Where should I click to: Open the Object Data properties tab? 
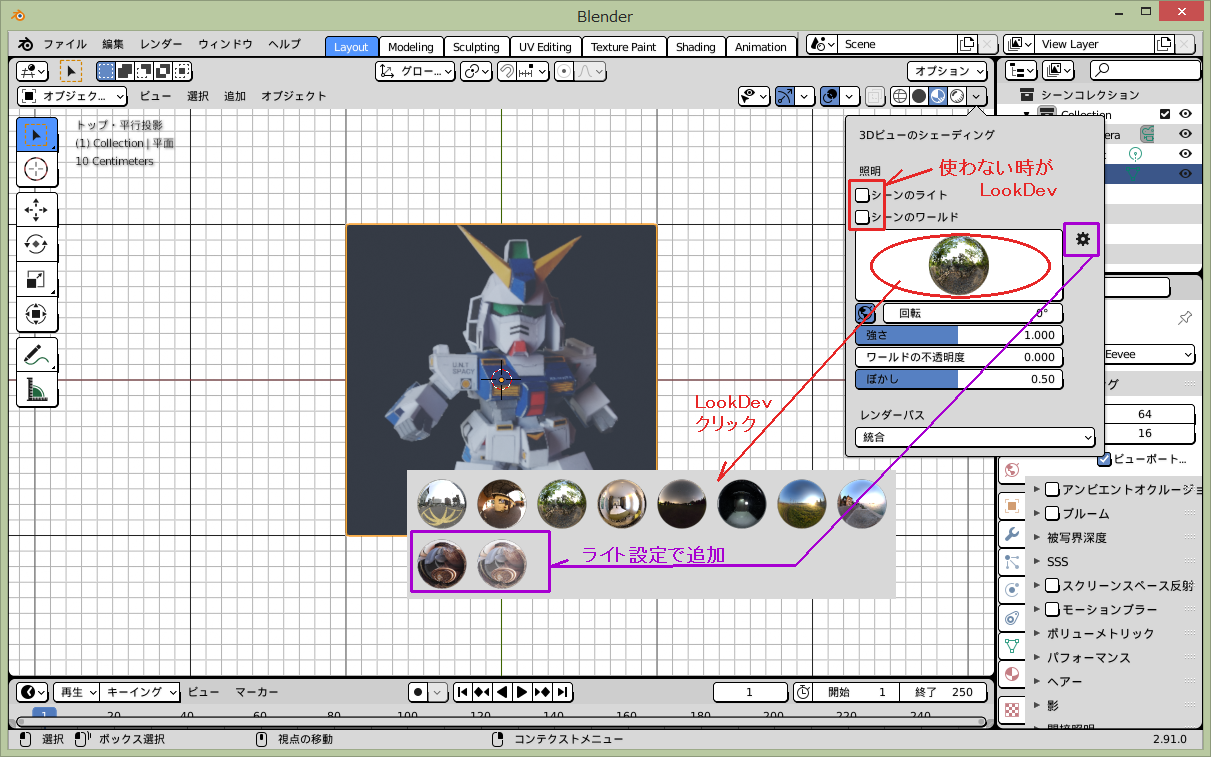1012,646
